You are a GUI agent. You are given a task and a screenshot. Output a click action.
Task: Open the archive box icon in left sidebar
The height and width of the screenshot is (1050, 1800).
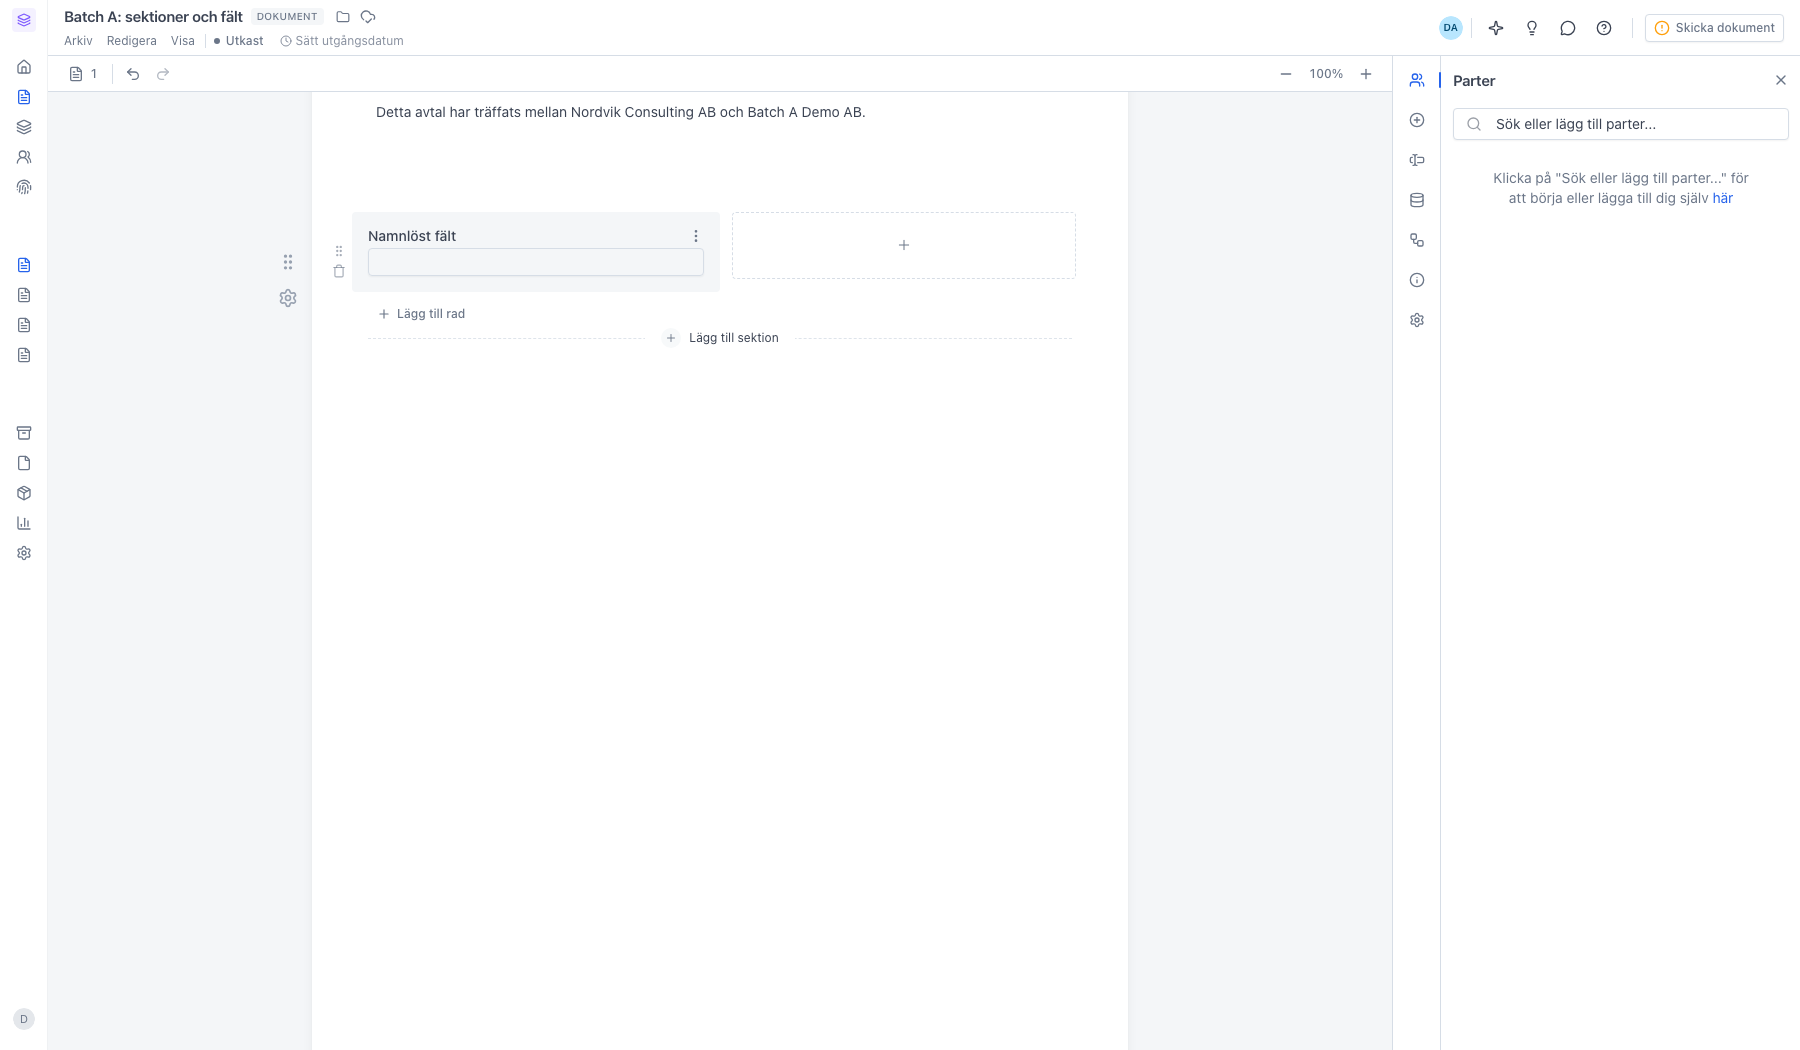24,433
